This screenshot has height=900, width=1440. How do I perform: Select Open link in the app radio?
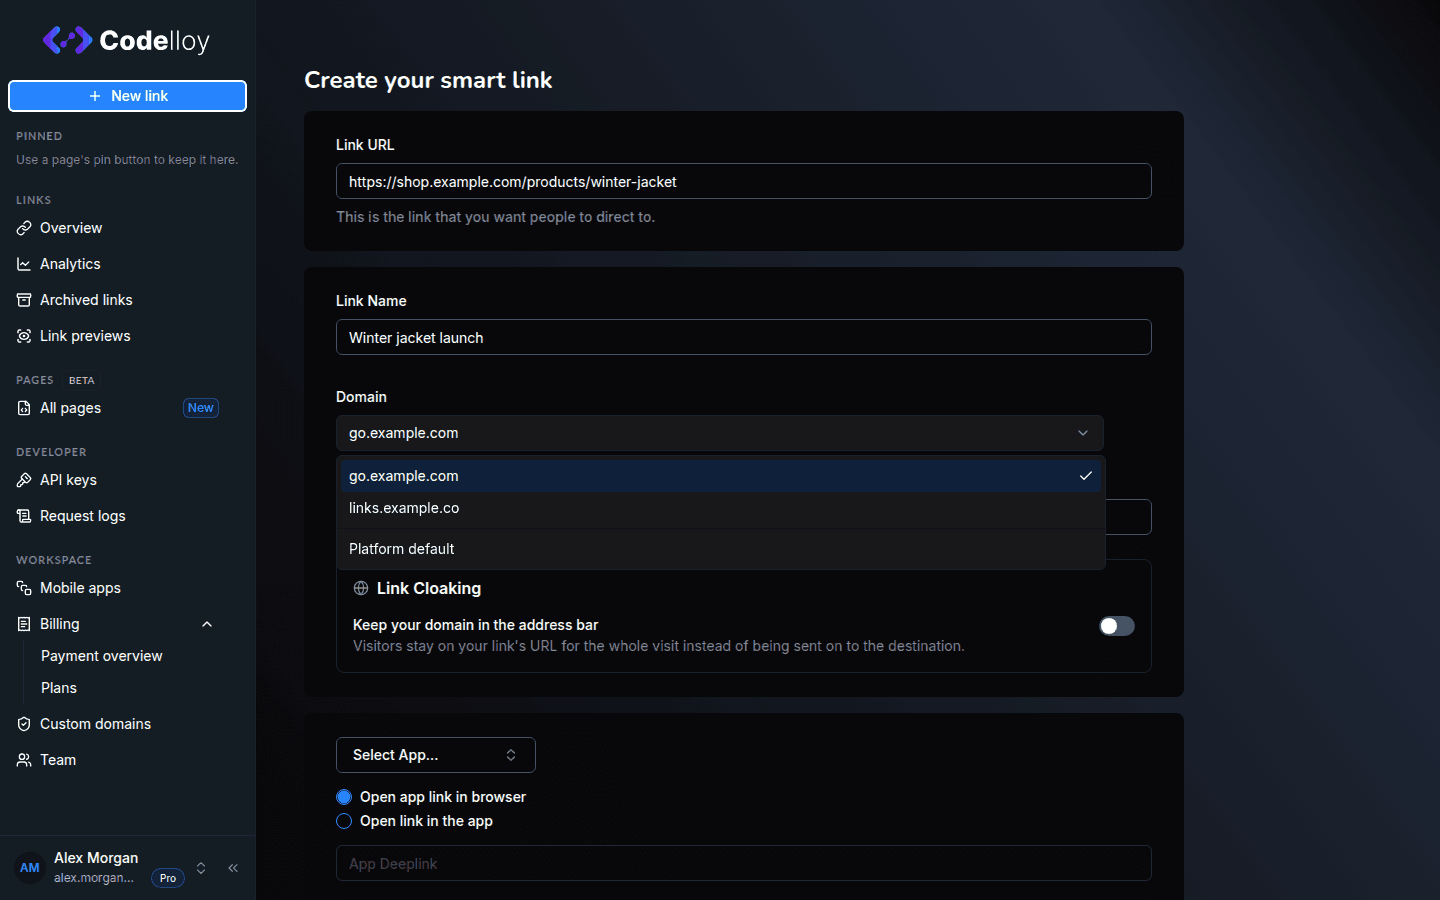(x=344, y=821)
